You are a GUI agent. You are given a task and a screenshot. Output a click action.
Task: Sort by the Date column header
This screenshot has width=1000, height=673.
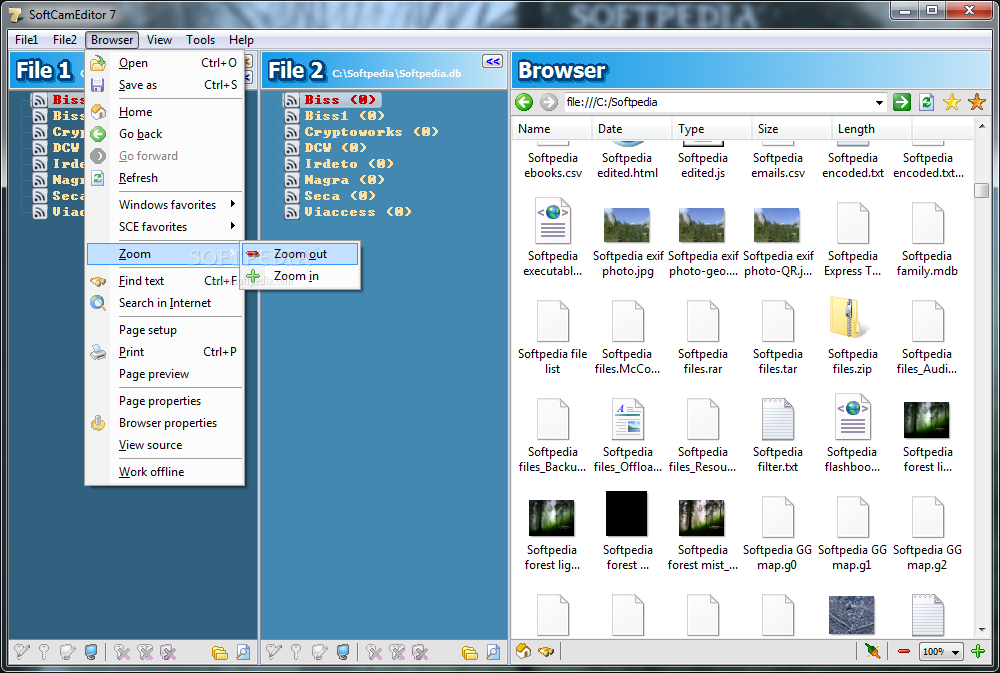tap(631, 129)
